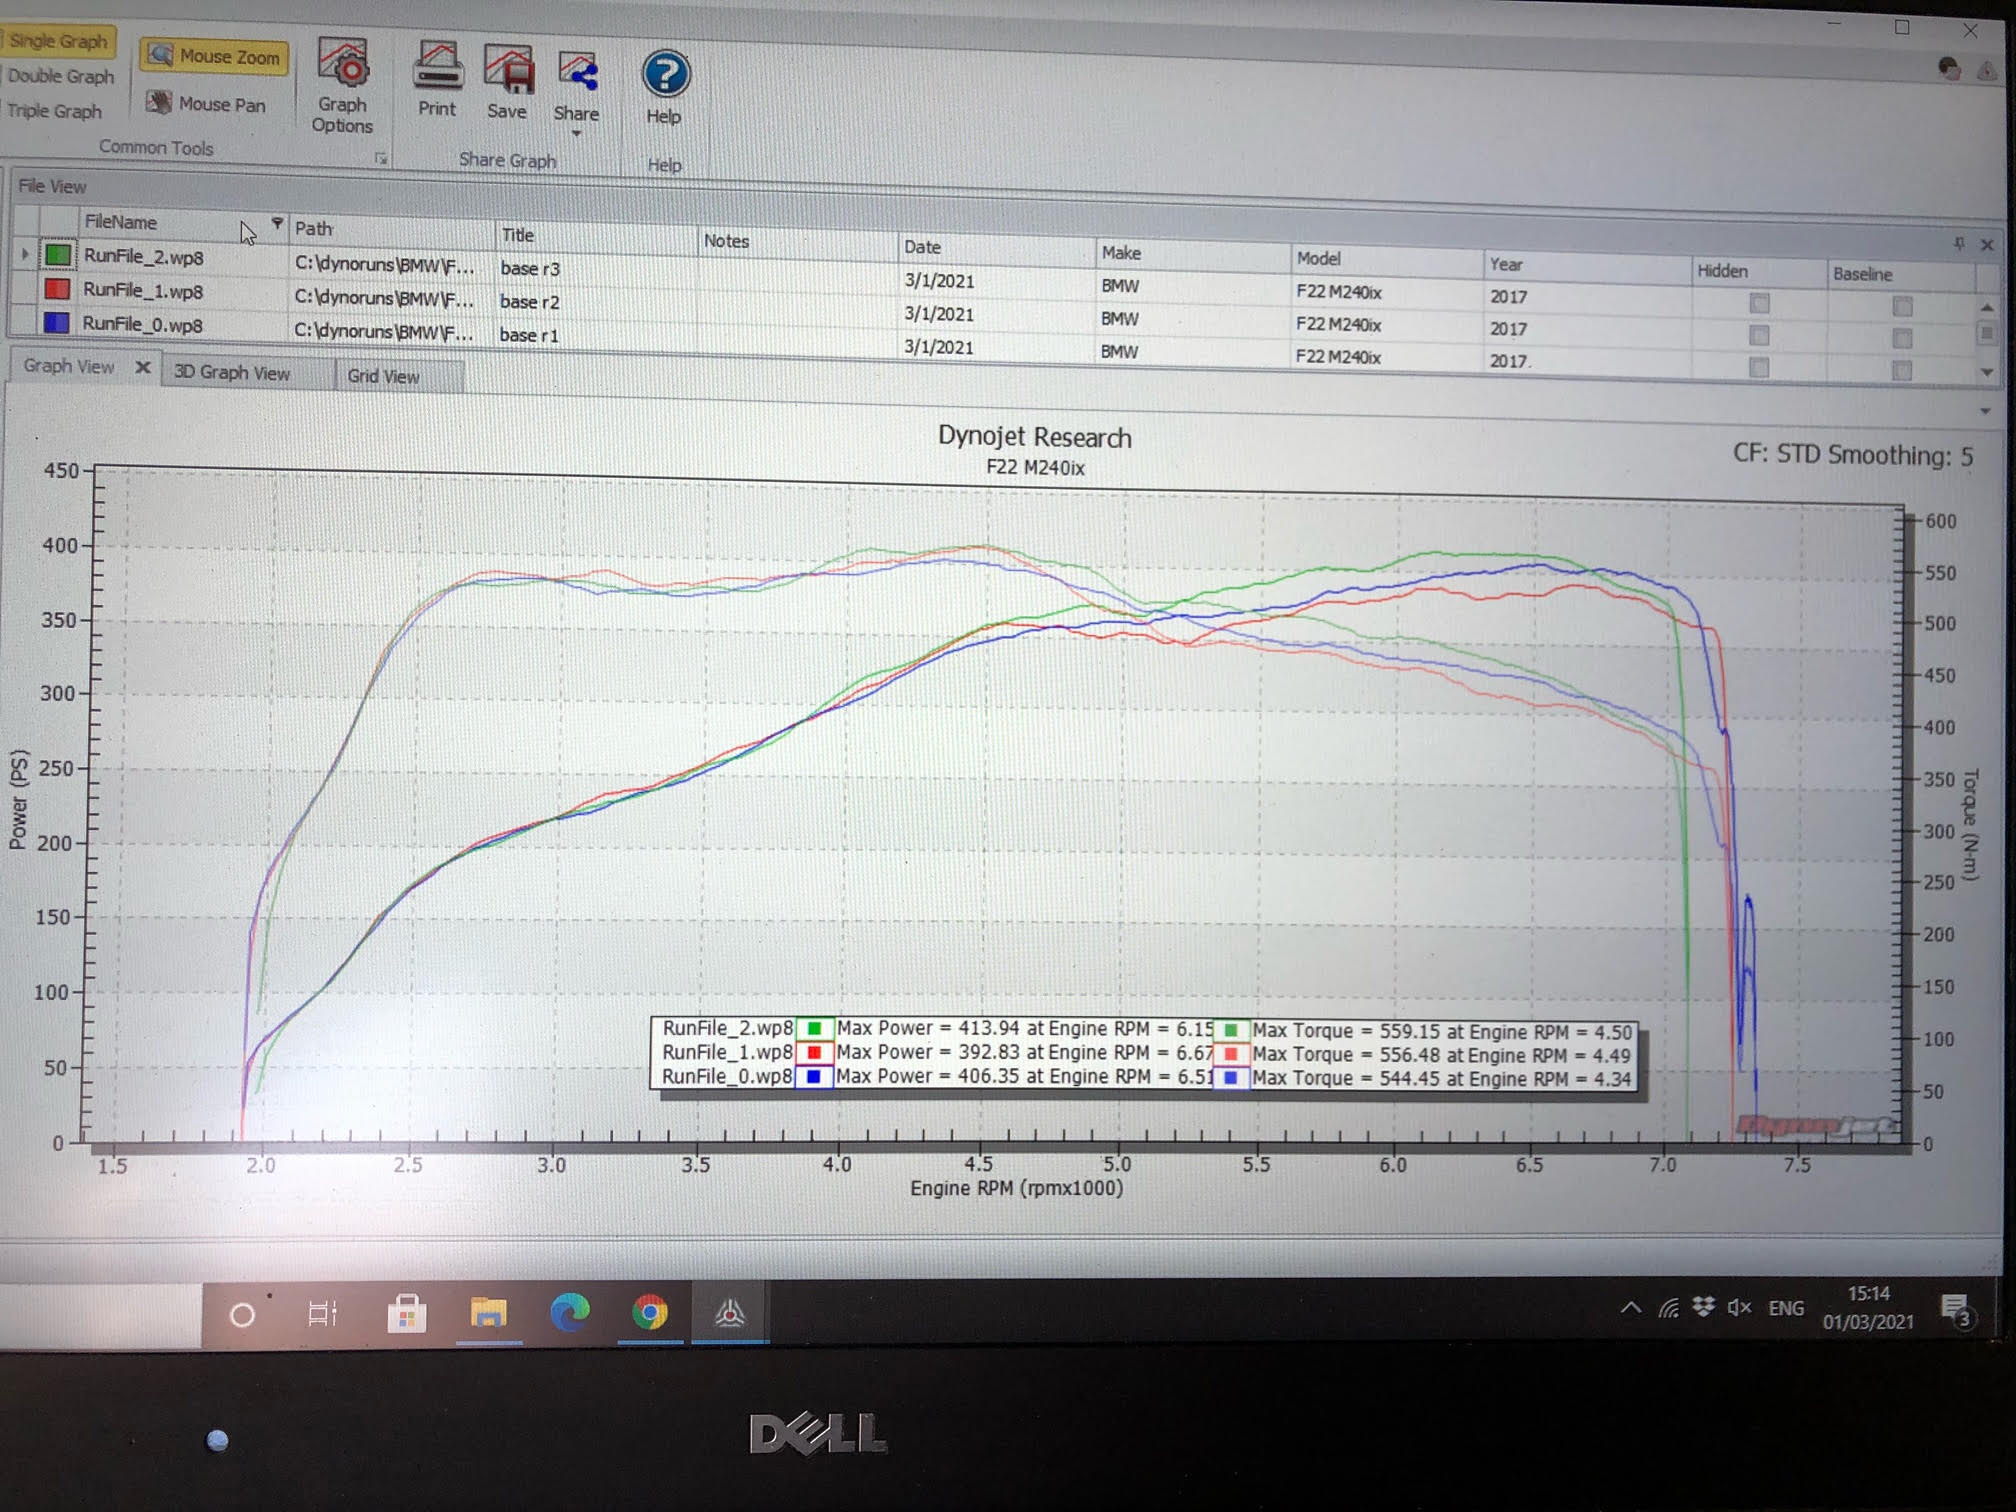Open Graph Options tool
Image resolution: width=2016 pixels, height=1512 pixels.
(x=342, y=86)
